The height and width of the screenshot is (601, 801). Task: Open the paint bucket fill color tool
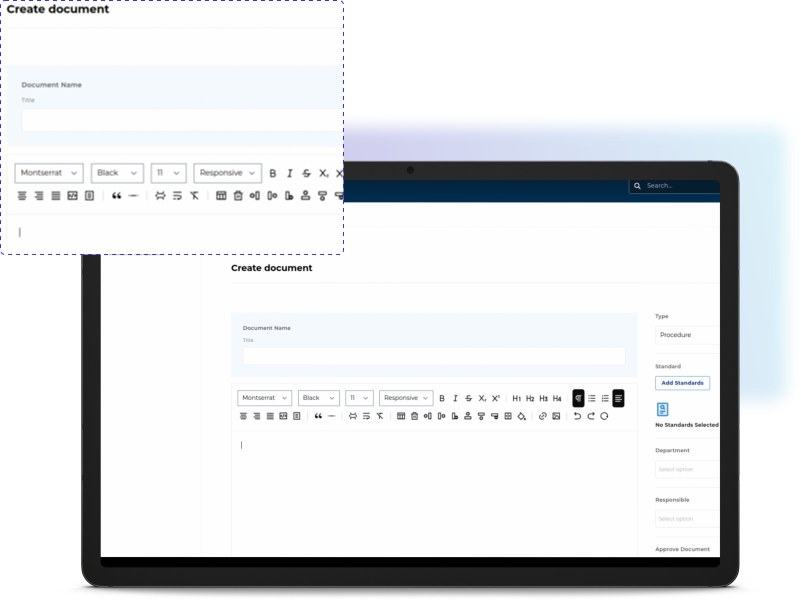(521, 416)
